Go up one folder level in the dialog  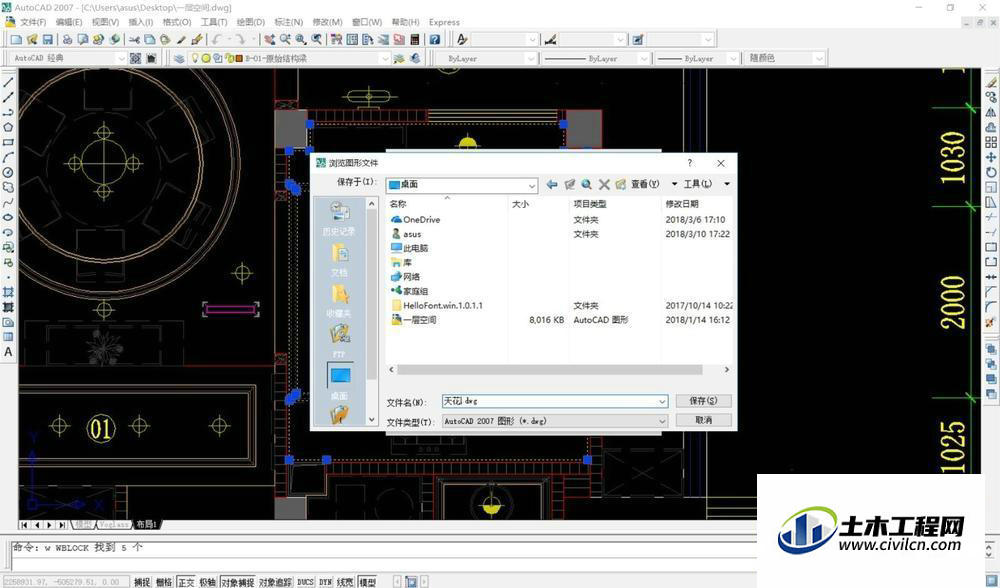[x=570, y=184]
